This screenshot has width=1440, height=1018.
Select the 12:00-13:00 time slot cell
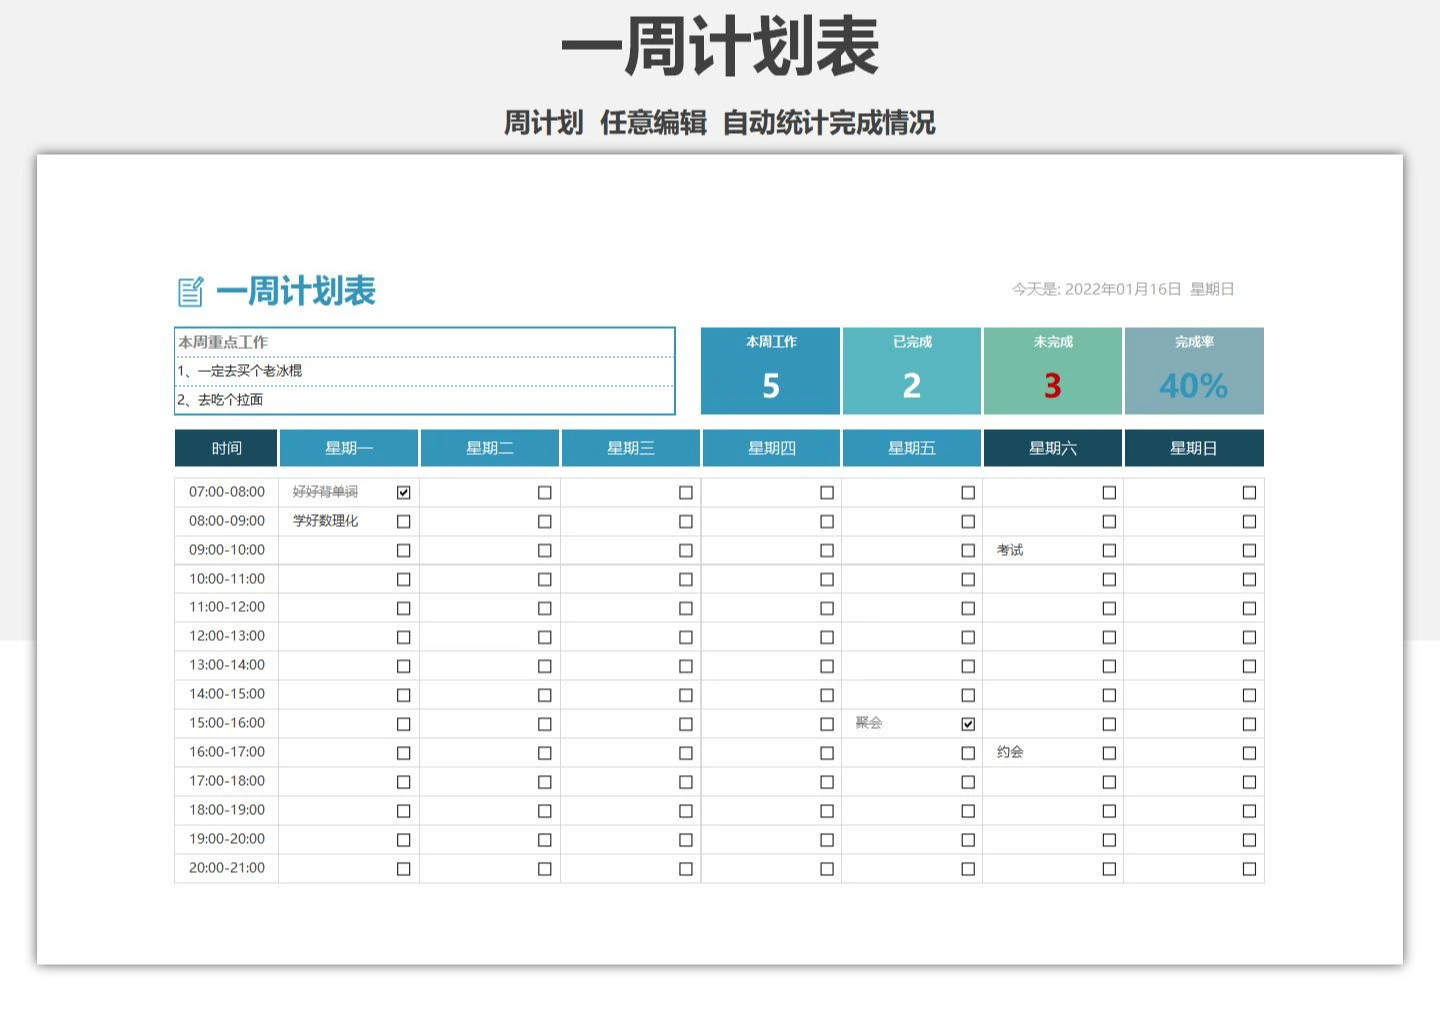227,636
